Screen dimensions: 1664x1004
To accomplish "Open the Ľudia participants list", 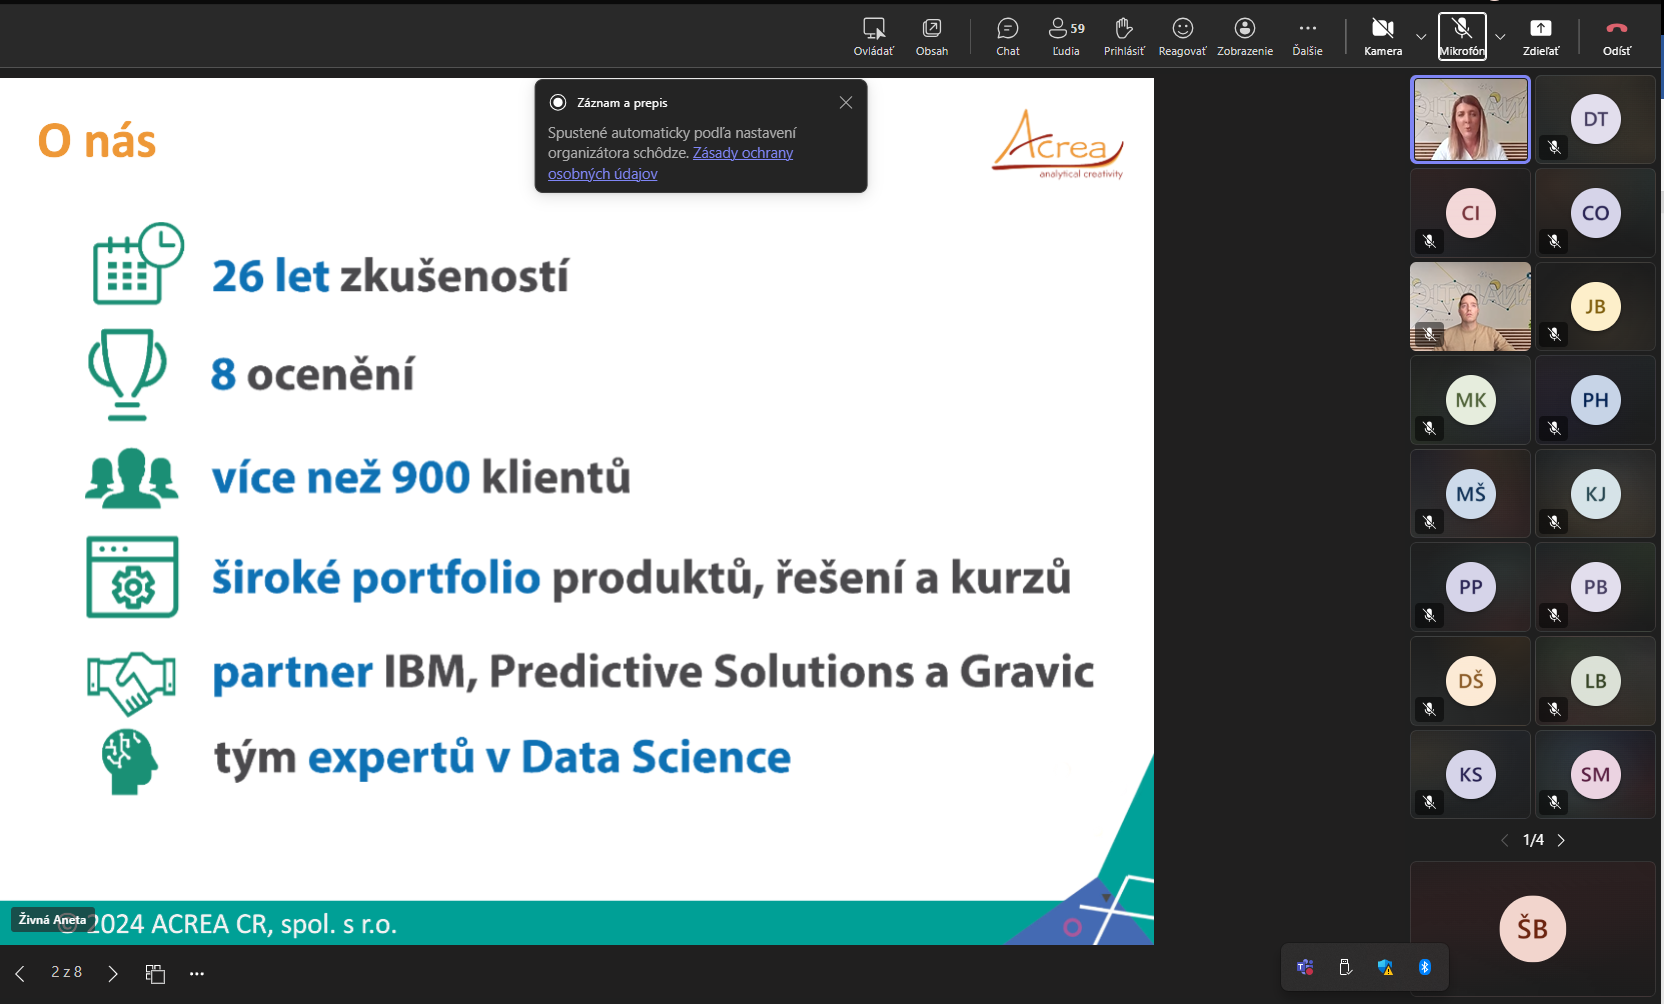I will (1066, 37).
